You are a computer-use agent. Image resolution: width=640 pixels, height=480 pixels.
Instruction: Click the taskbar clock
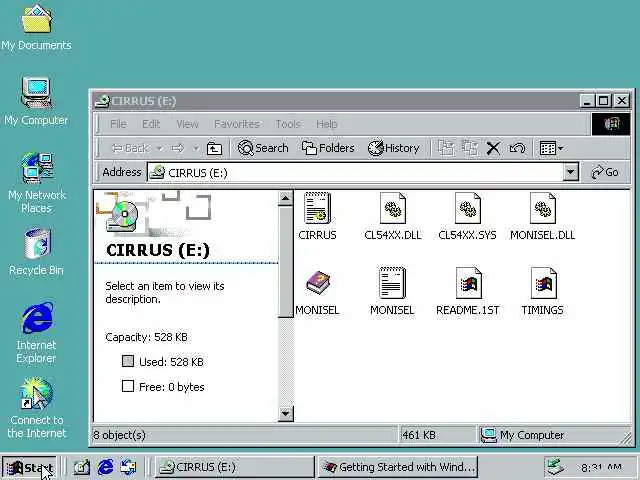601,467
